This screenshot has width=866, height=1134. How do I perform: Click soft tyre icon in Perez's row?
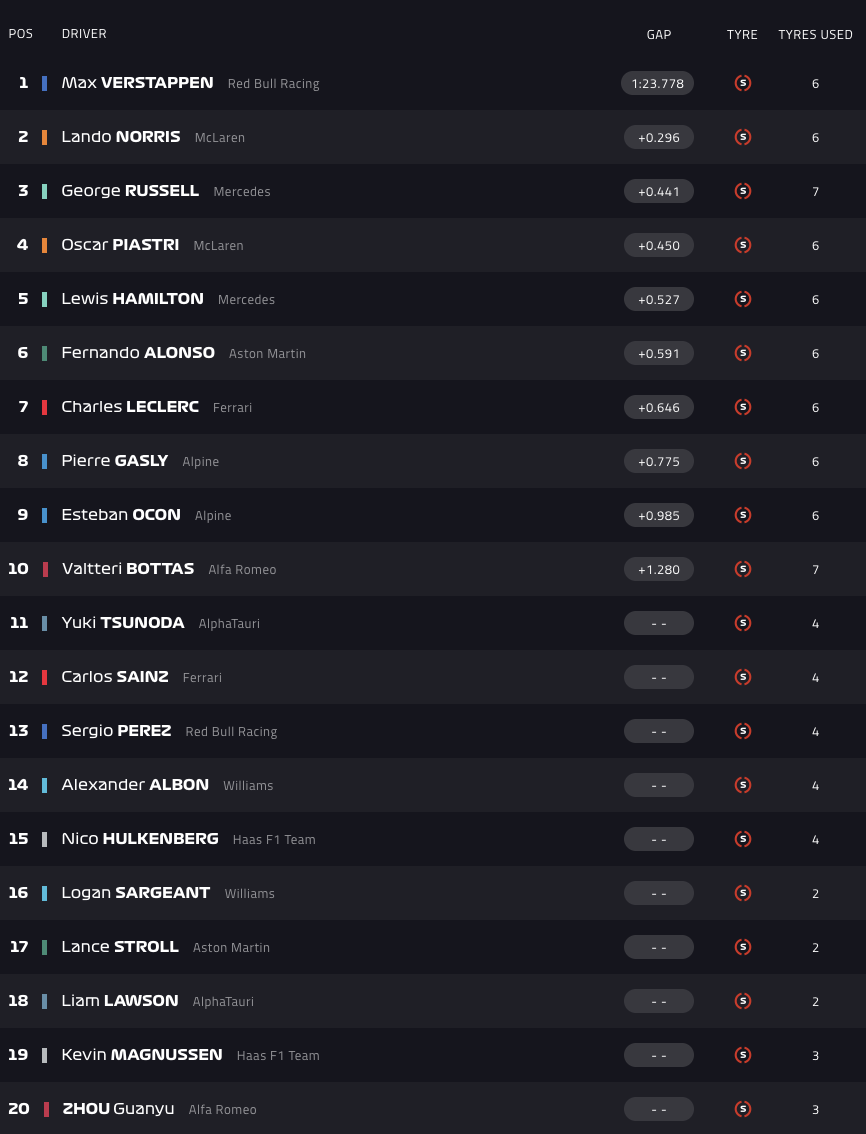(742, 731)
